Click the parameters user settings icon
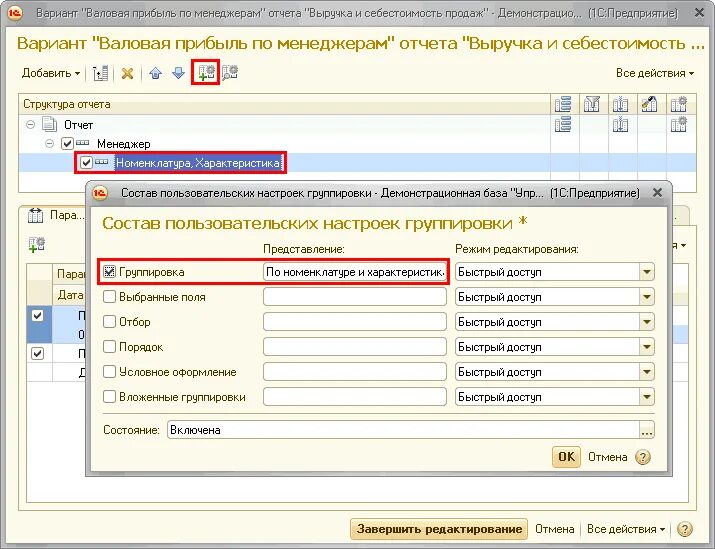This screenshot has width=715, height=549. pyautogui.click(x=36, y=244)
